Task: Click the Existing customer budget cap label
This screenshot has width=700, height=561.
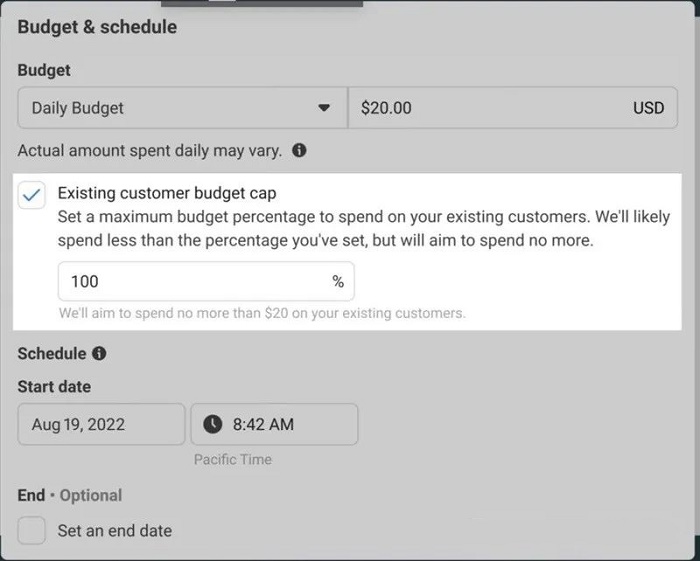Action: tap(167, 193)
